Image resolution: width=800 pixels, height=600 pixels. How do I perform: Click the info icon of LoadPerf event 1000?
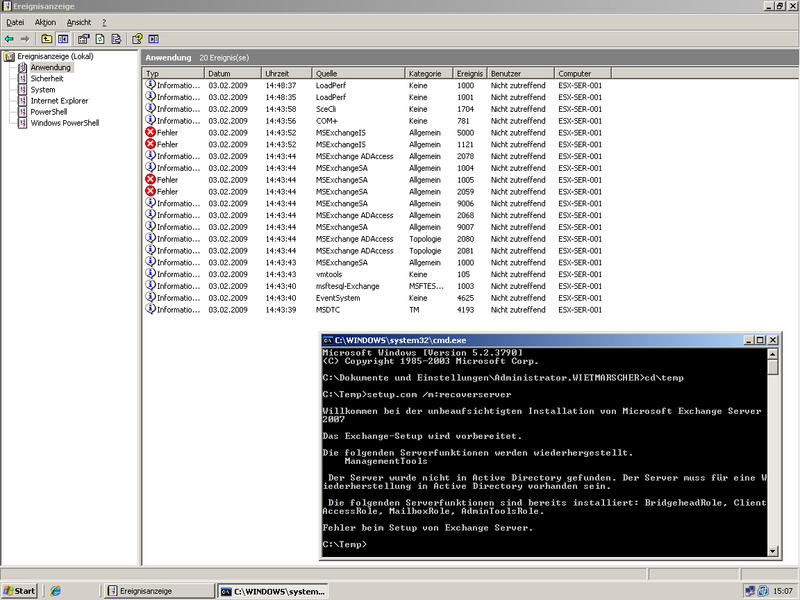pyautogui.click(x=151, y=85)
